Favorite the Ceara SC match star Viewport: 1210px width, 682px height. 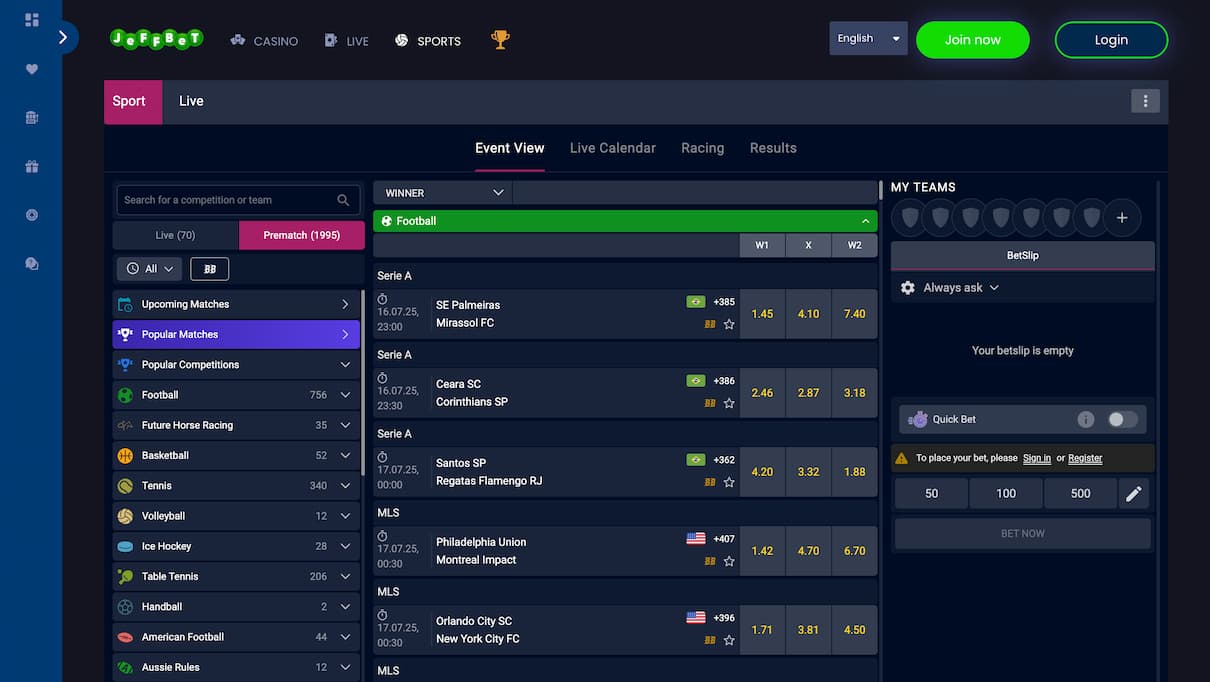click(x=729, y=403)
